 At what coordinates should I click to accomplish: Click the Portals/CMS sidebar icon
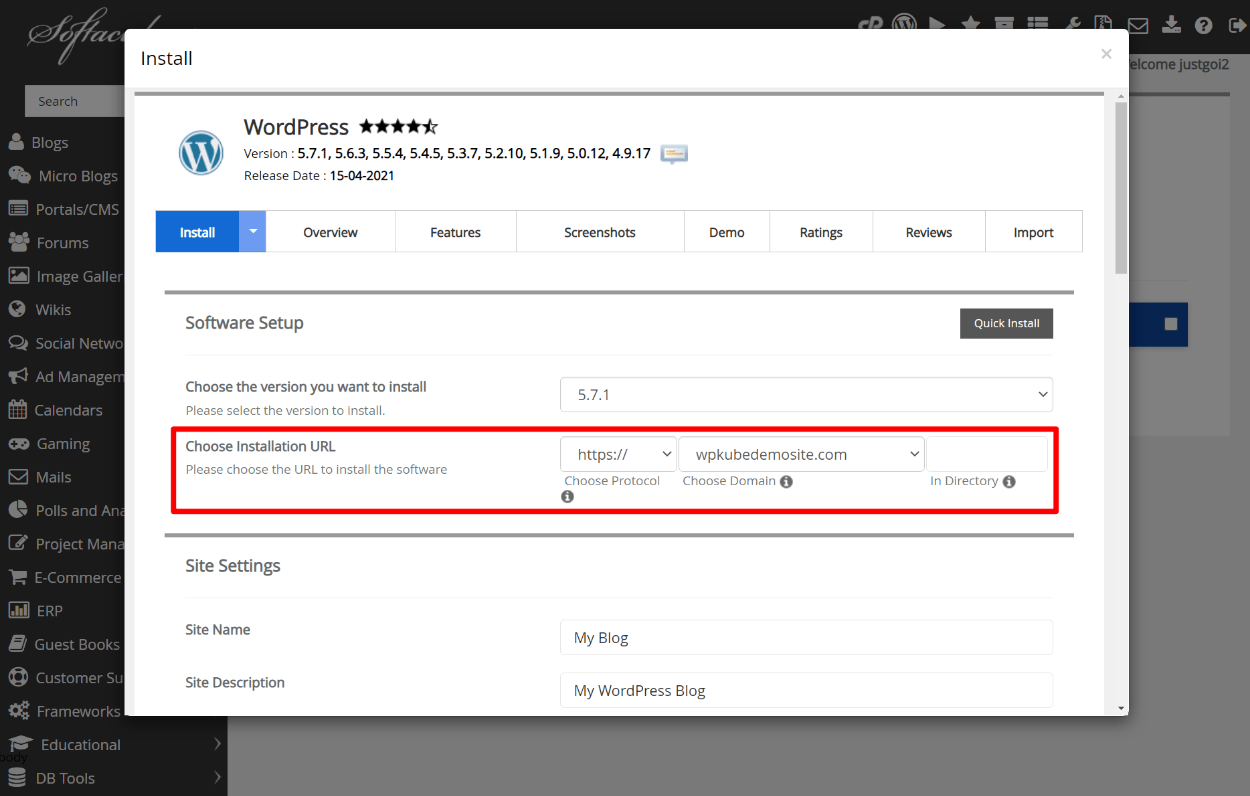tap(18, 209)
